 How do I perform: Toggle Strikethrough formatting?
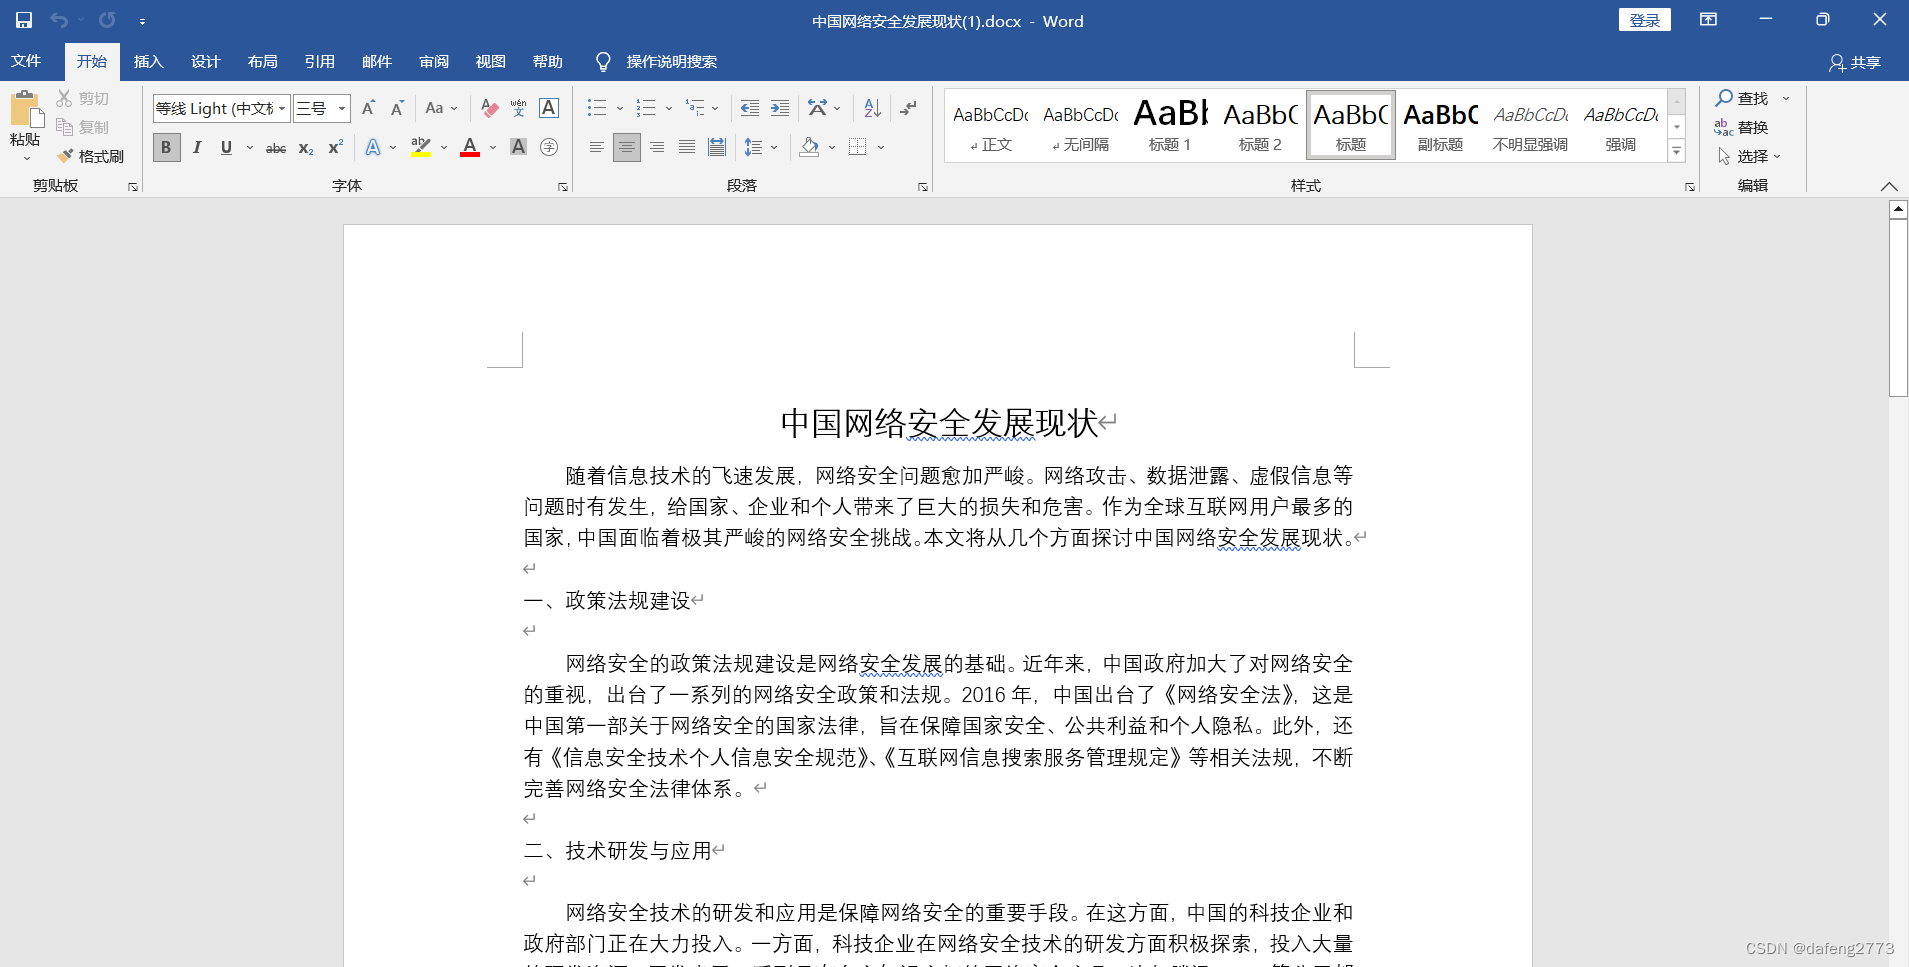[276, 148]
